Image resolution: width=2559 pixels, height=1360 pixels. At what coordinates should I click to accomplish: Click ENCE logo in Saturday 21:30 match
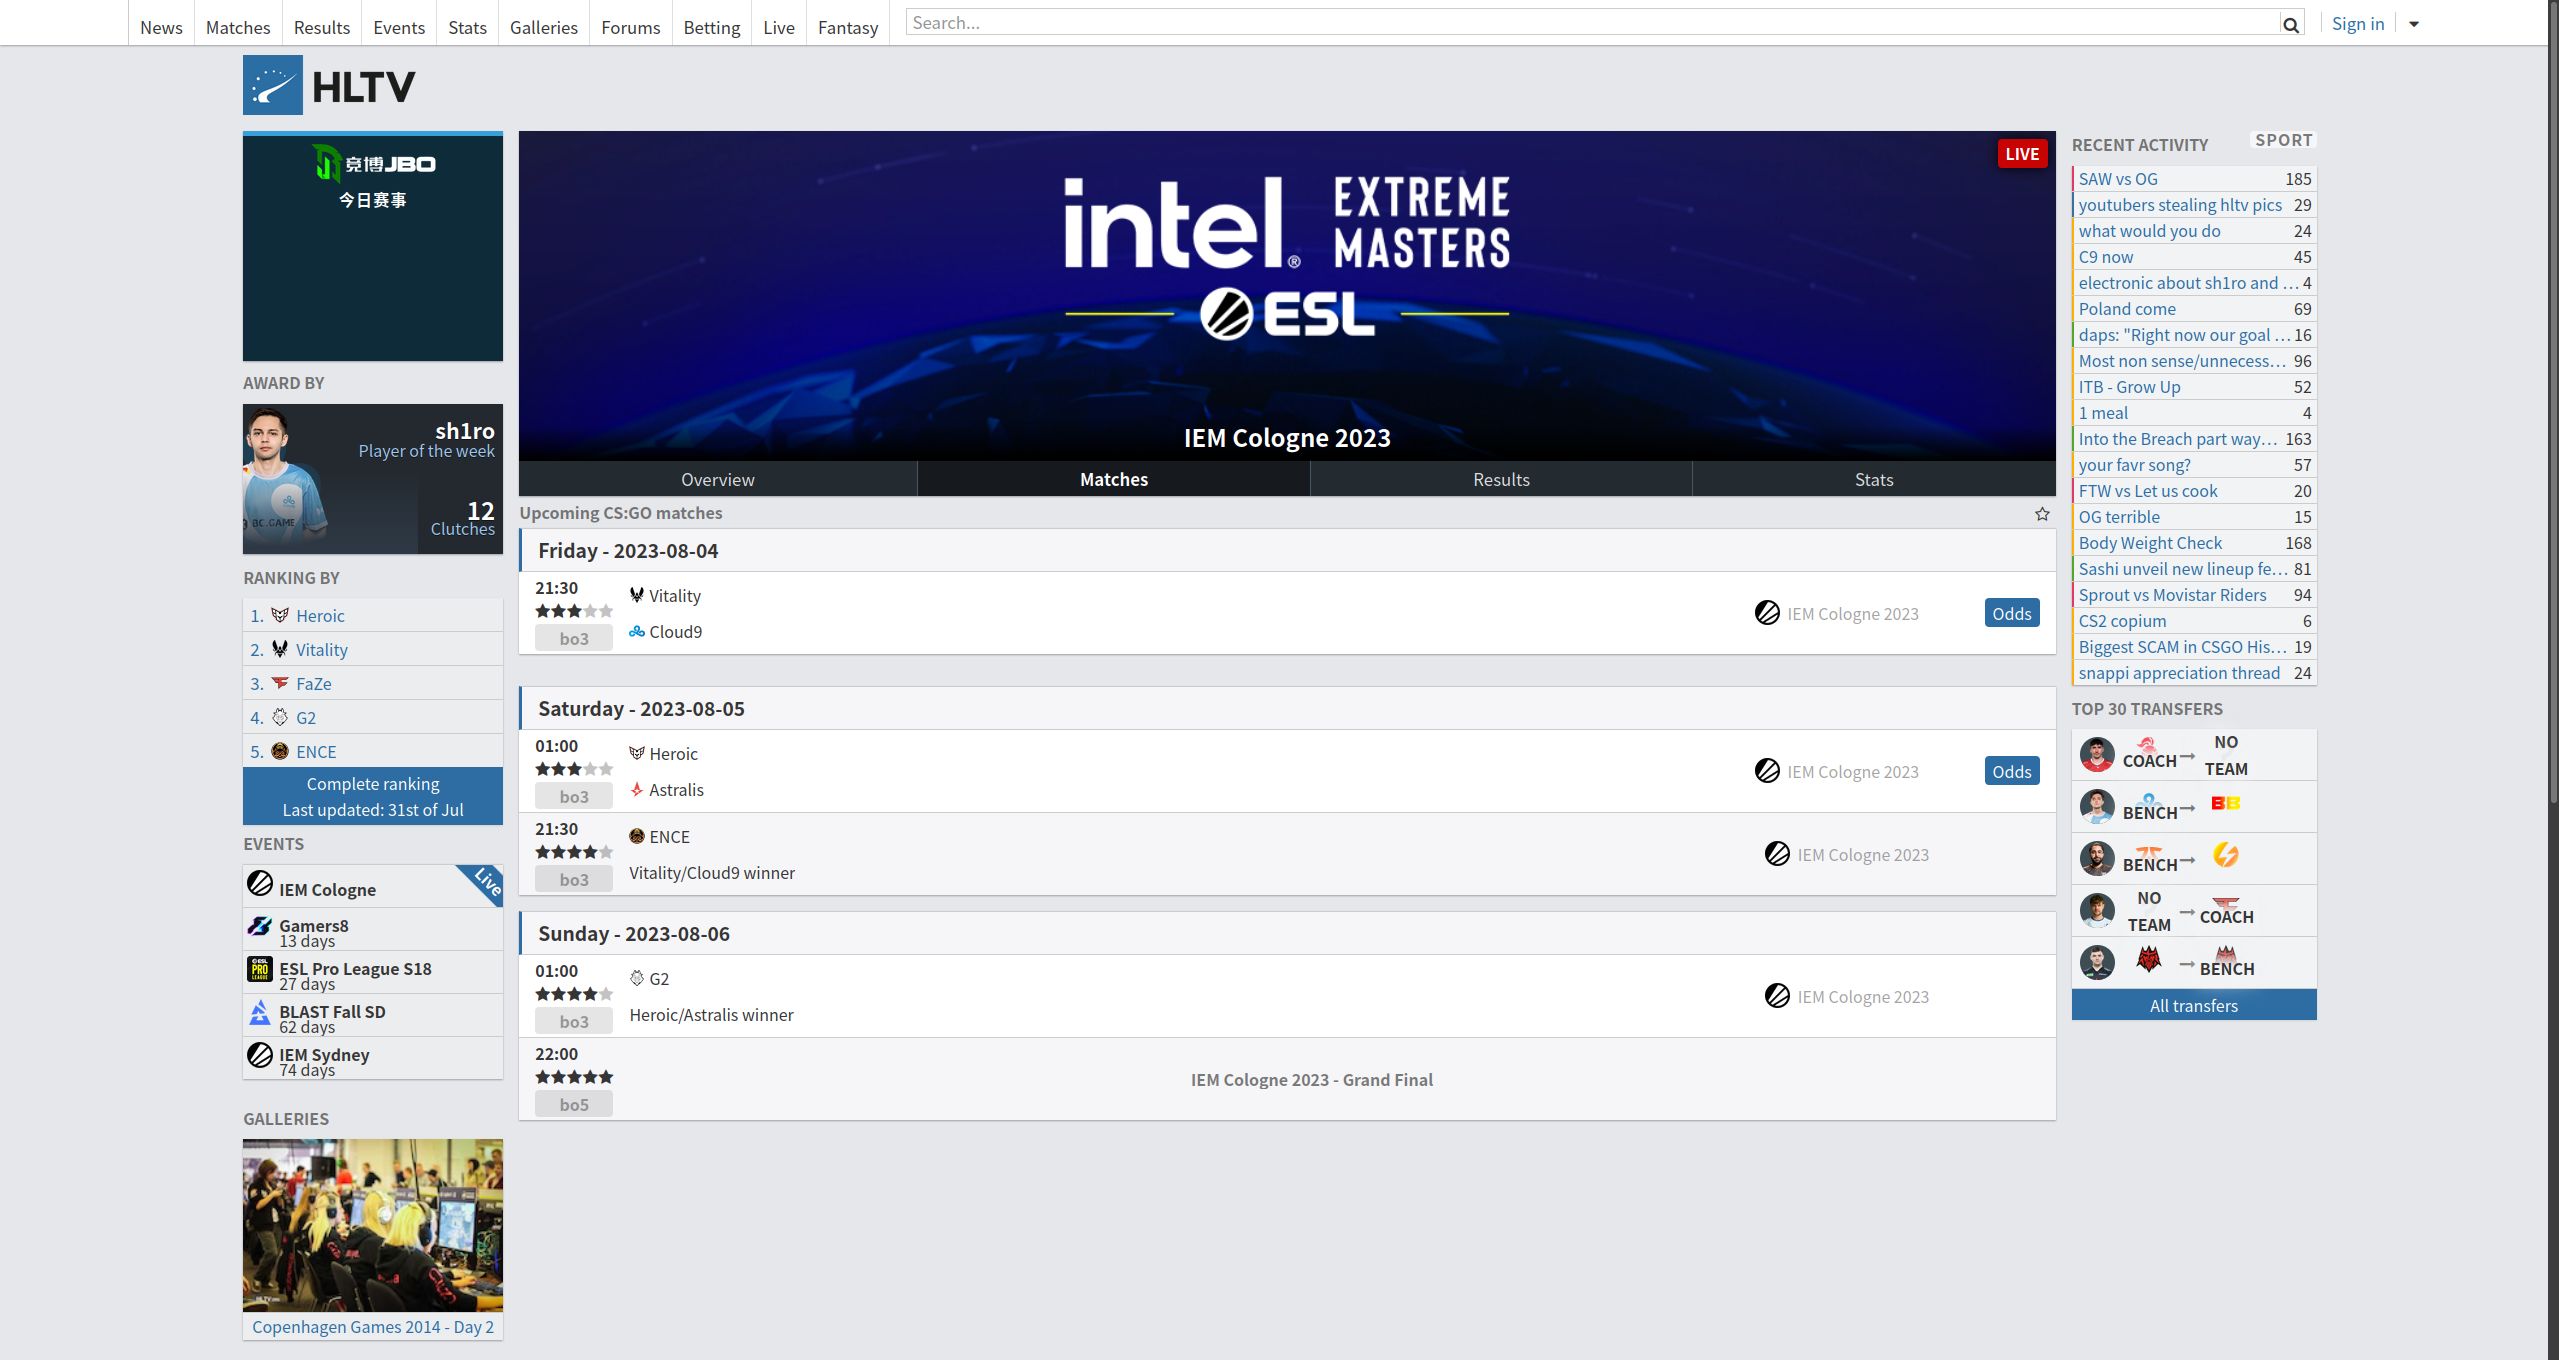637,836
